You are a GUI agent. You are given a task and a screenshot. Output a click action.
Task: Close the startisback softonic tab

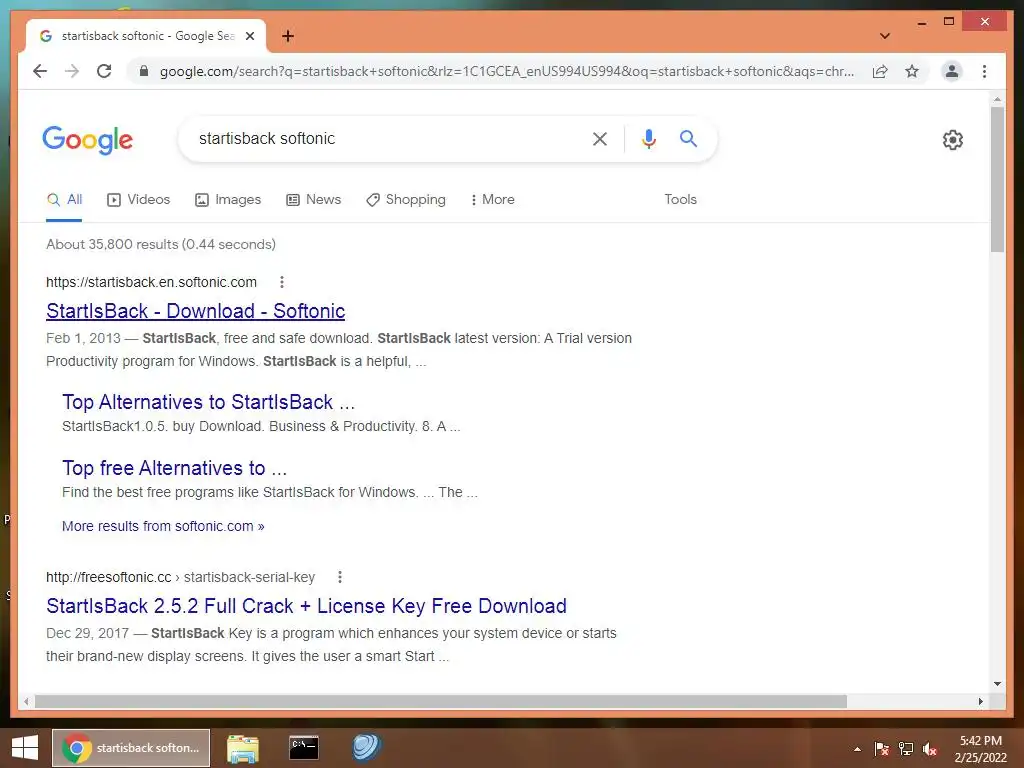click(x=249, y=36)
